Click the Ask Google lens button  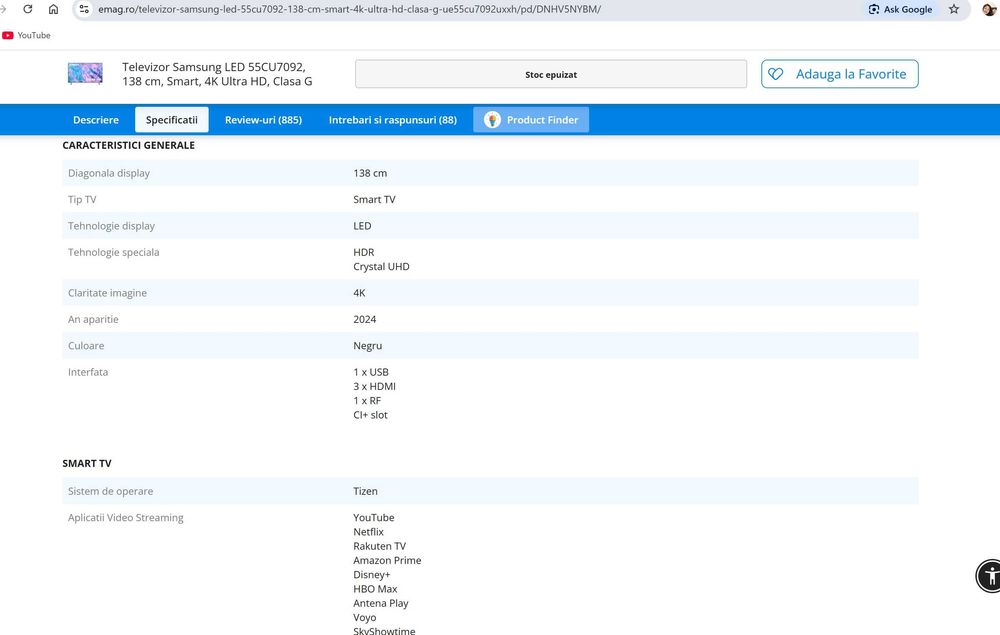900,9
